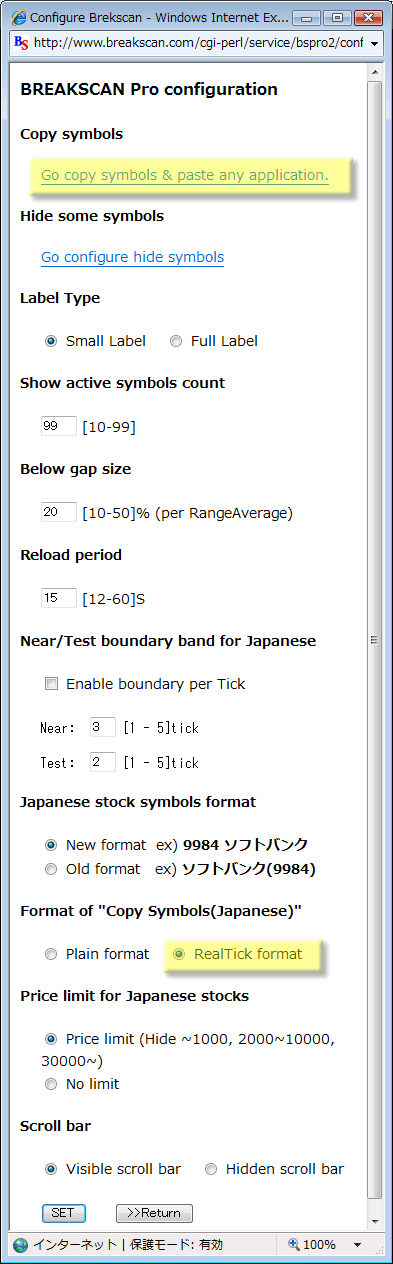Open Go configure hide symbols link

pos(132,257)
